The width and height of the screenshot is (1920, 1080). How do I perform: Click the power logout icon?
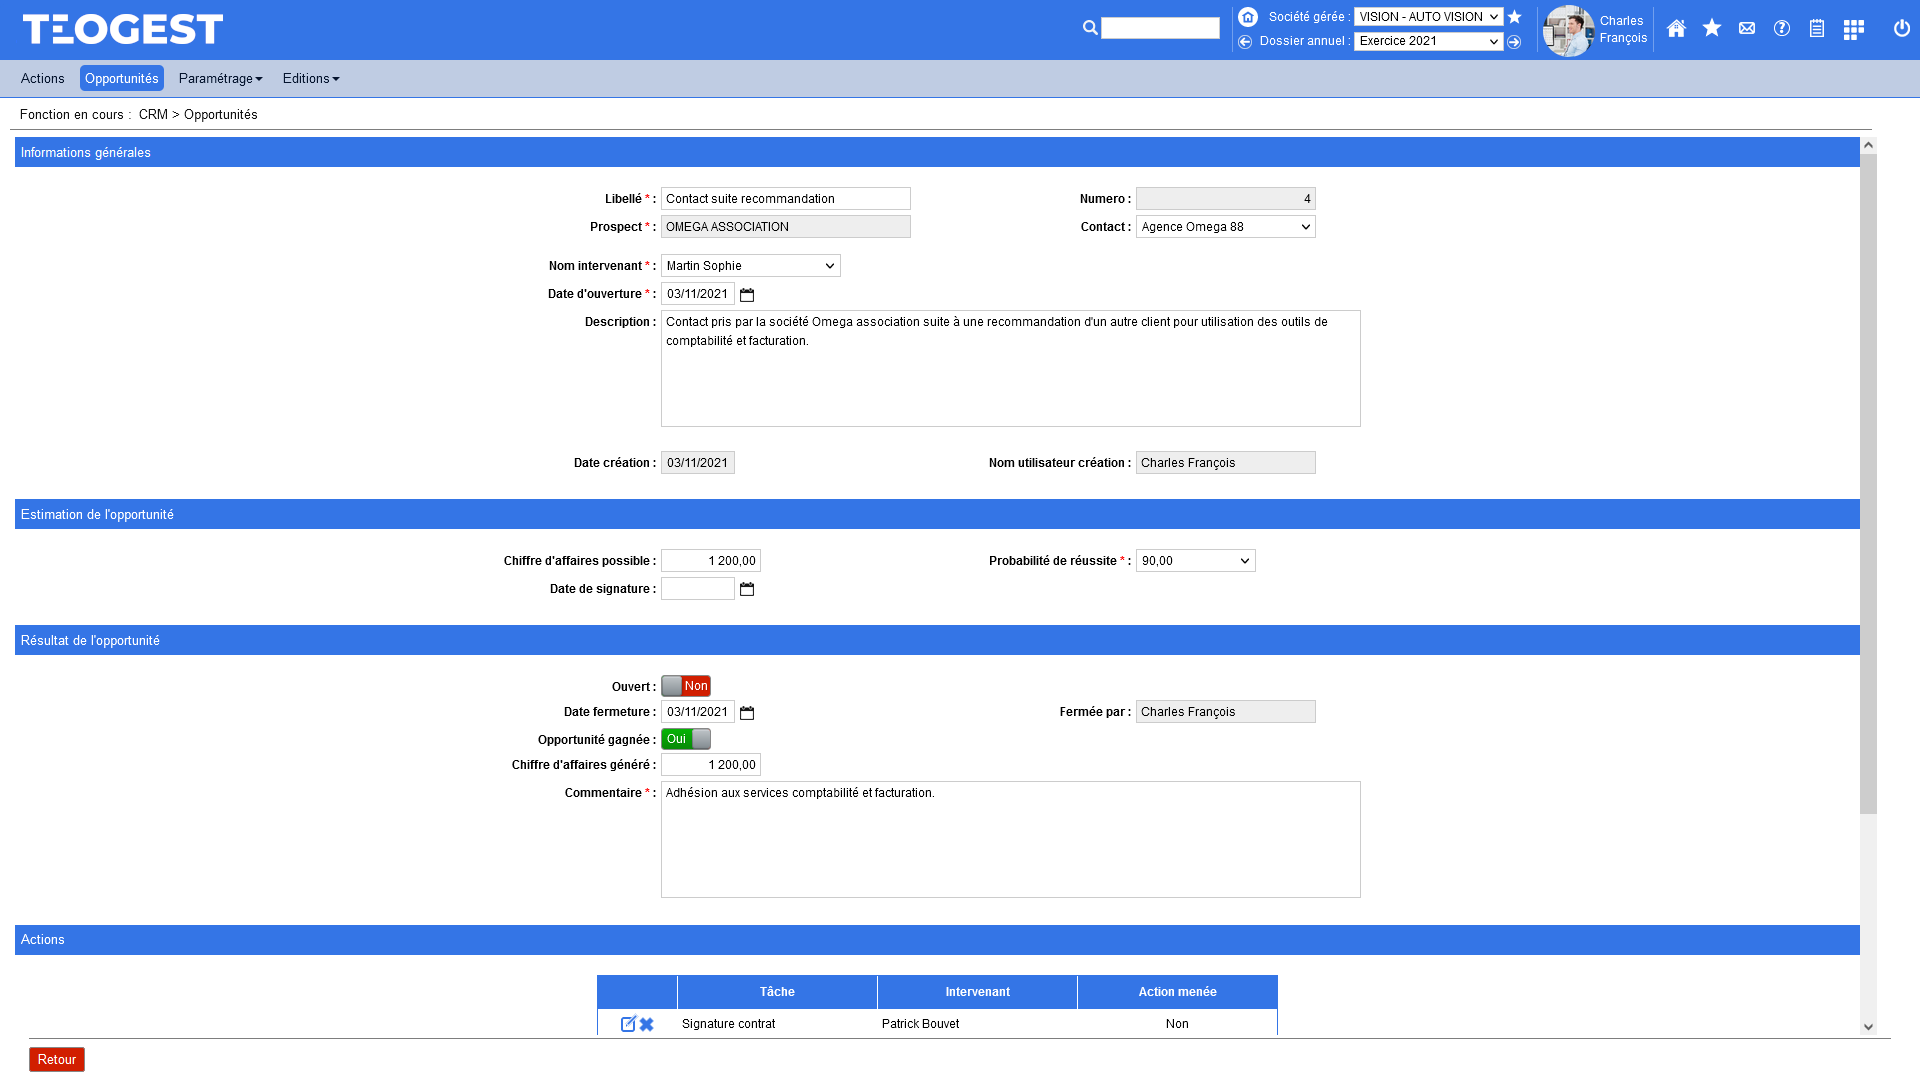(x=1901, y=29)
